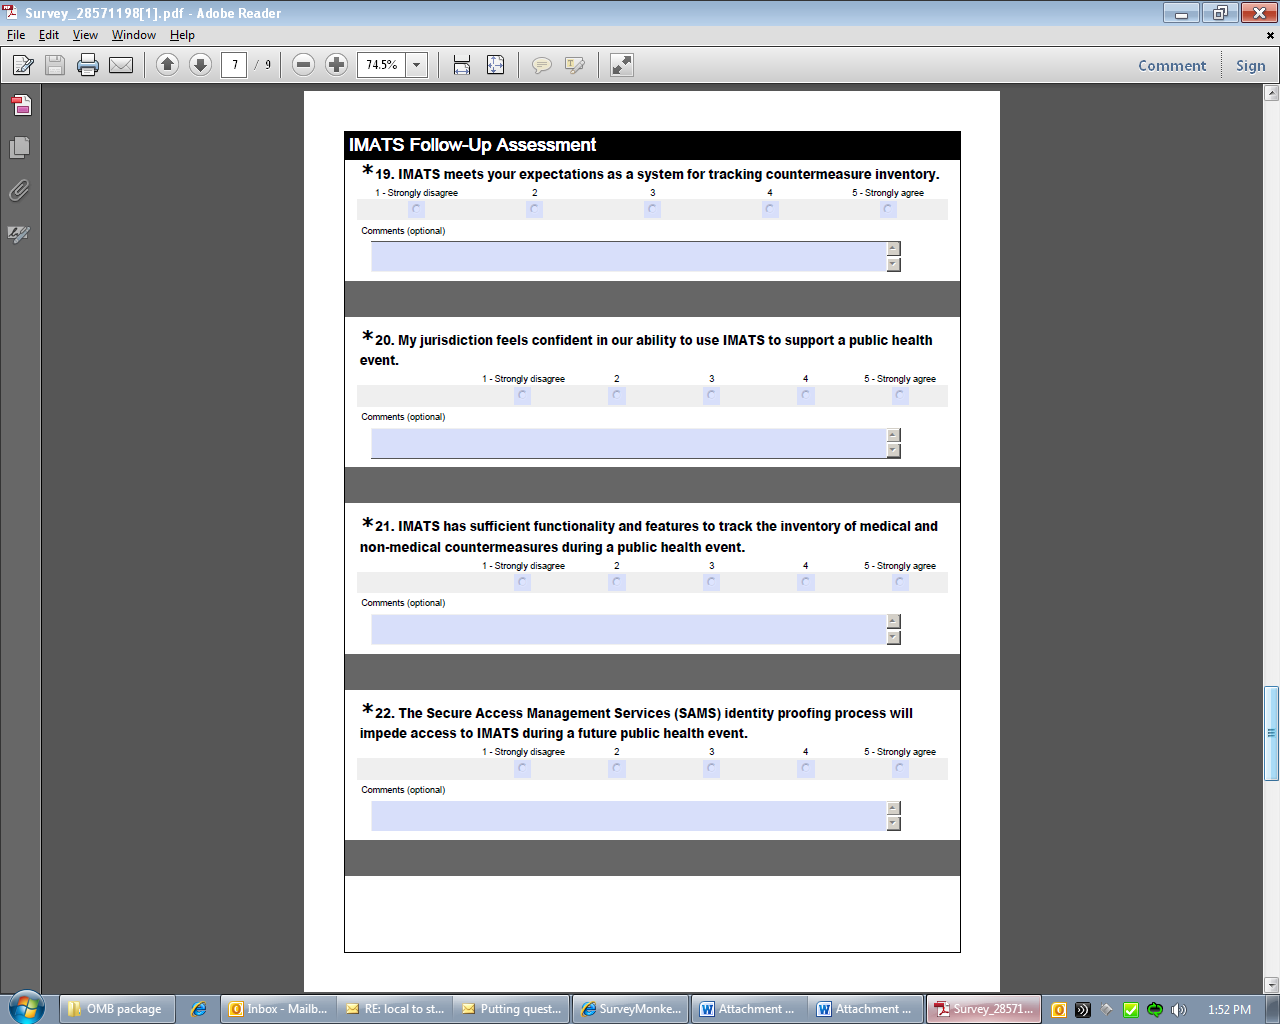Click scroll up arrow in question 20 comments
This screenshot has height=1024, width=1280.
coord(894,435)
